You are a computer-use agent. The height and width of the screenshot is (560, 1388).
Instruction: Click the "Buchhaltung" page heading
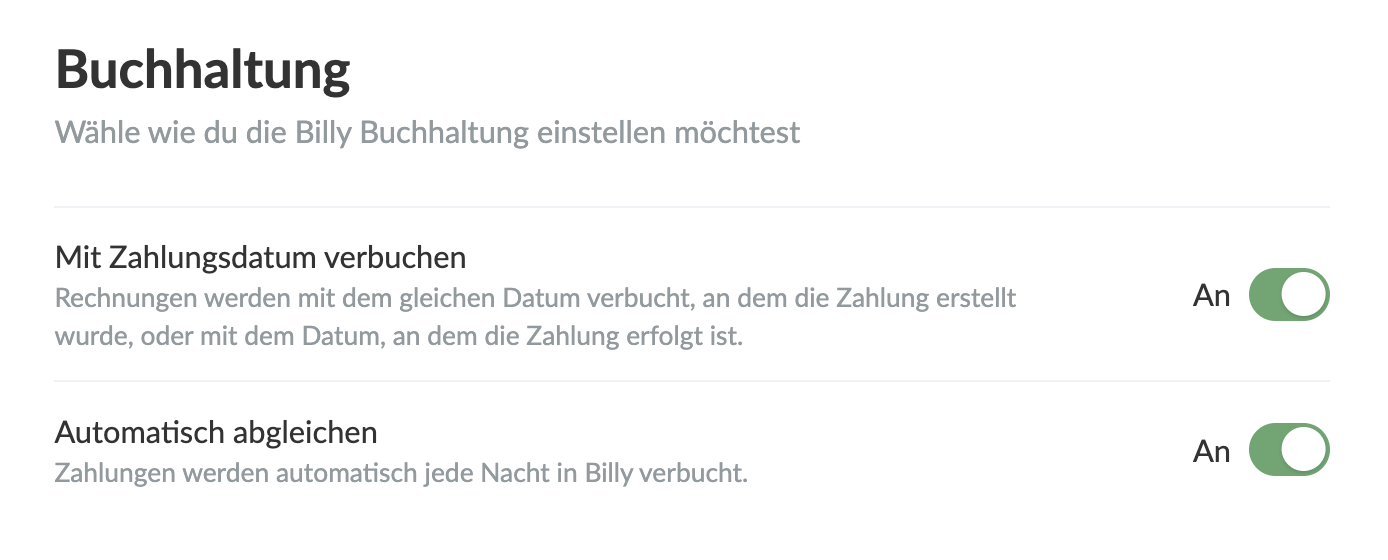[x=203, y=70]
